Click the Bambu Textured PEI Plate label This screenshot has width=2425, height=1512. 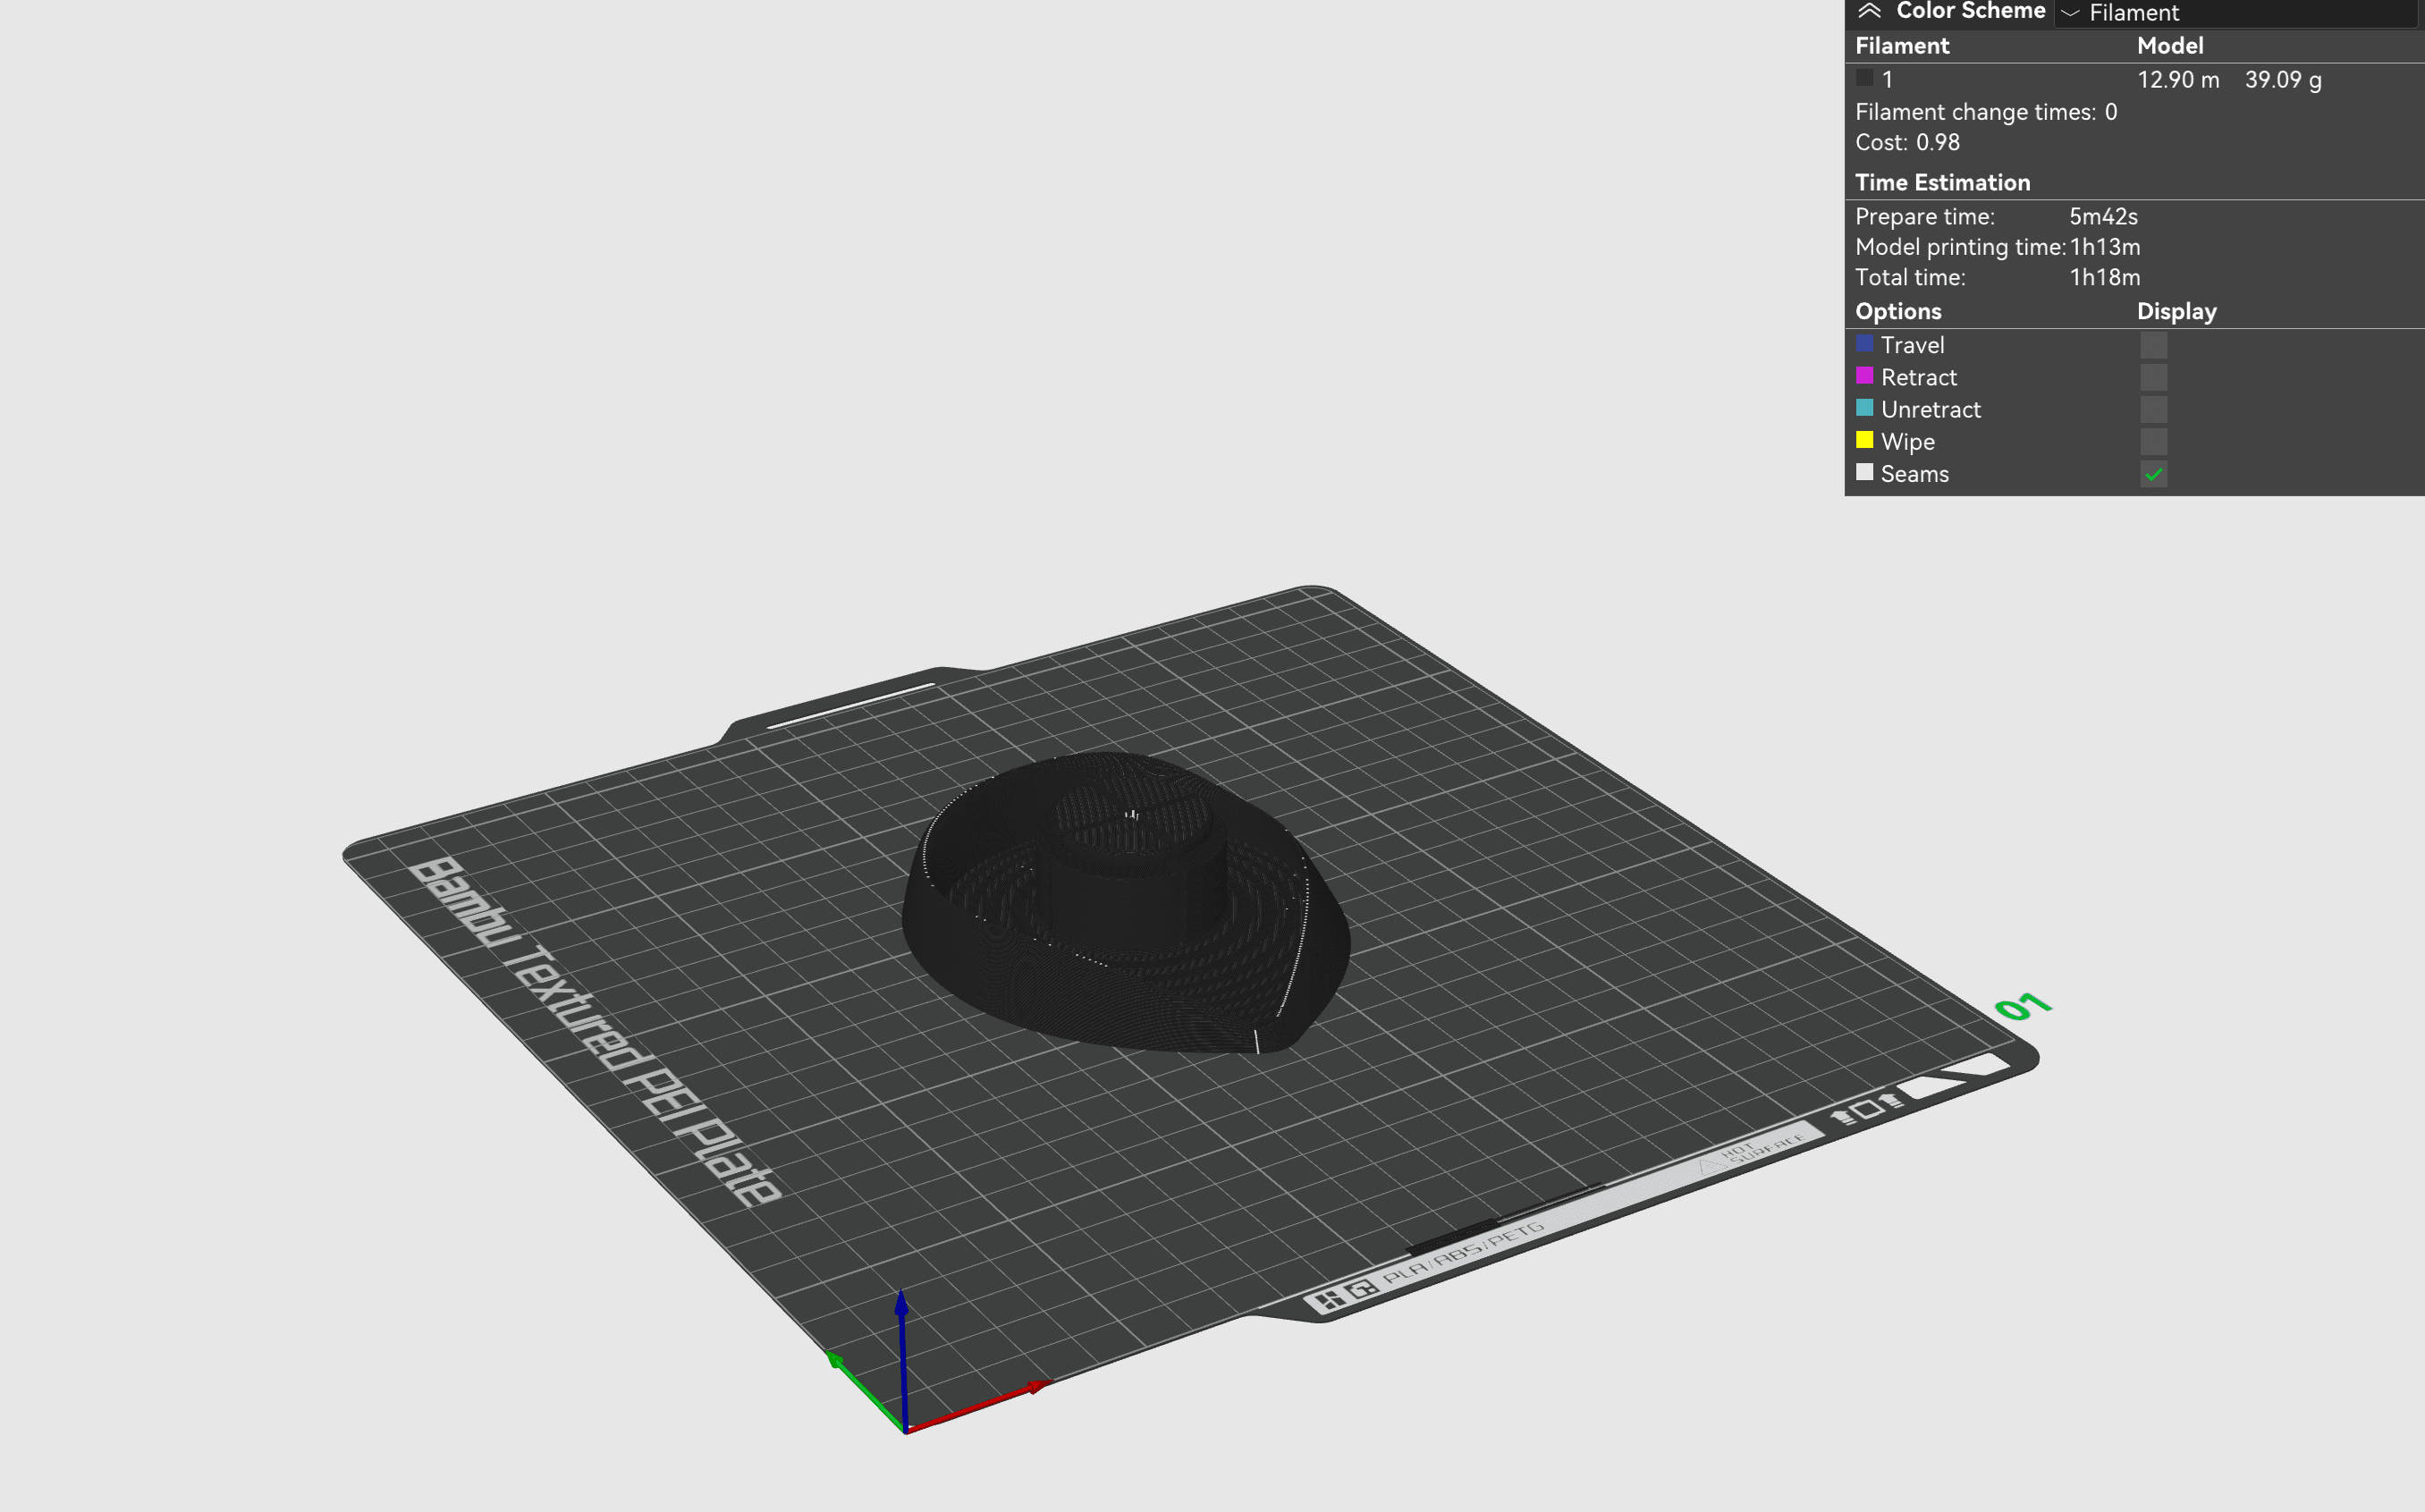coord(595,1030)
